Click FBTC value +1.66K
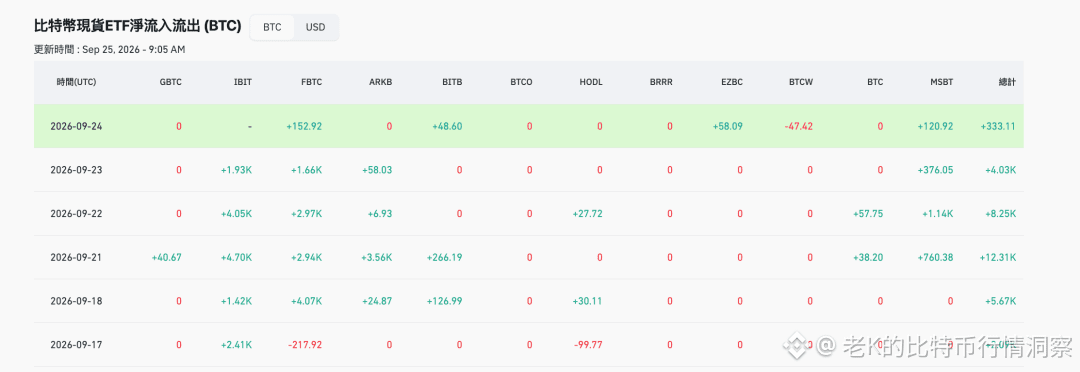The height and width of the screenshot is (372, 1080). [x=307, y=169]
